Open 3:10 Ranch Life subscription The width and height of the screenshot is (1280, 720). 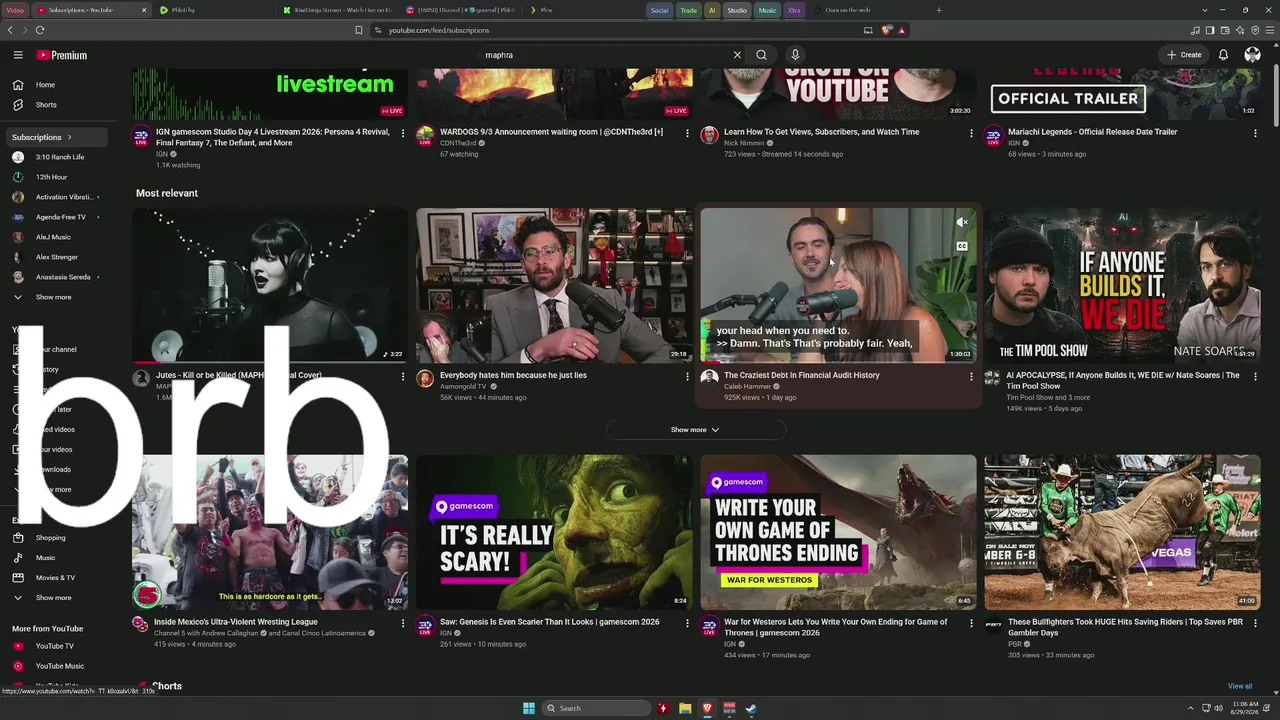pos(58,157)
